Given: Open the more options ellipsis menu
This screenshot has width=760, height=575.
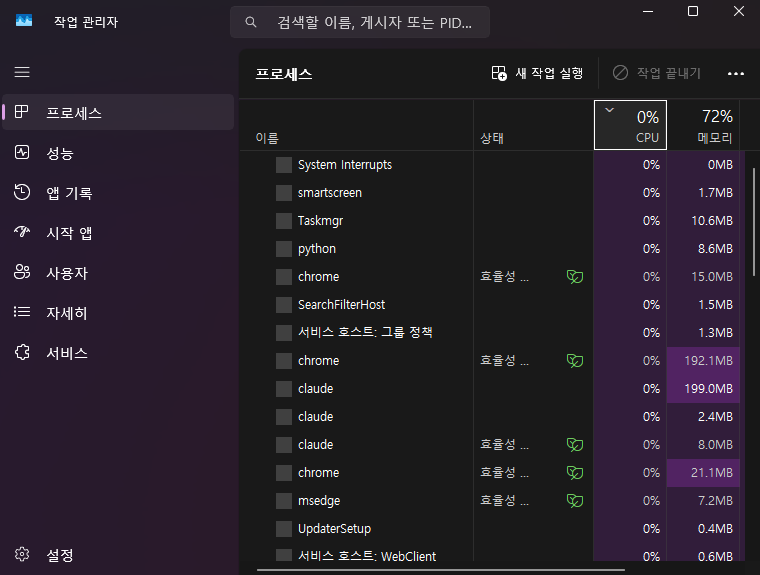Looking at the screenshot, I should 736,74.
